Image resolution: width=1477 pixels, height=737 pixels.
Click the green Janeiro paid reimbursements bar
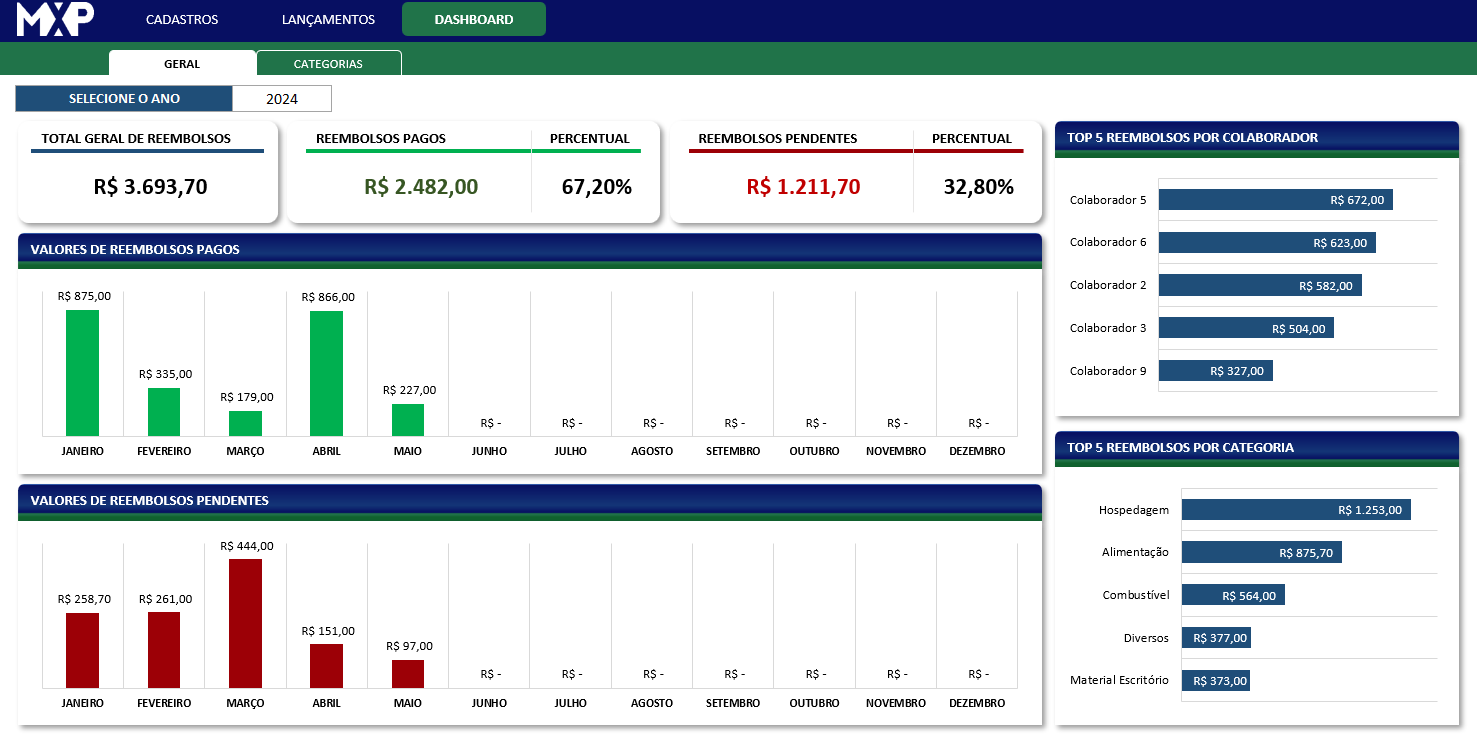coord(82,372)
